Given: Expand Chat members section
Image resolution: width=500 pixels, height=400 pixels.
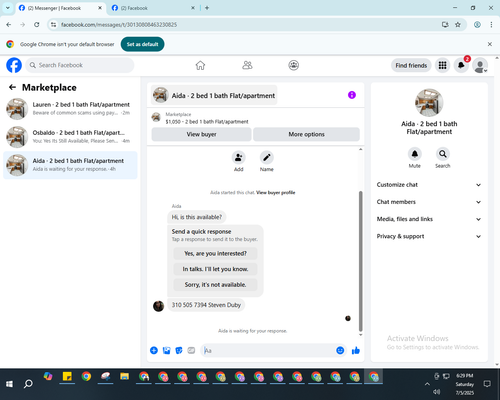Looking at the screenshot, I should click(x=429, y=202).
